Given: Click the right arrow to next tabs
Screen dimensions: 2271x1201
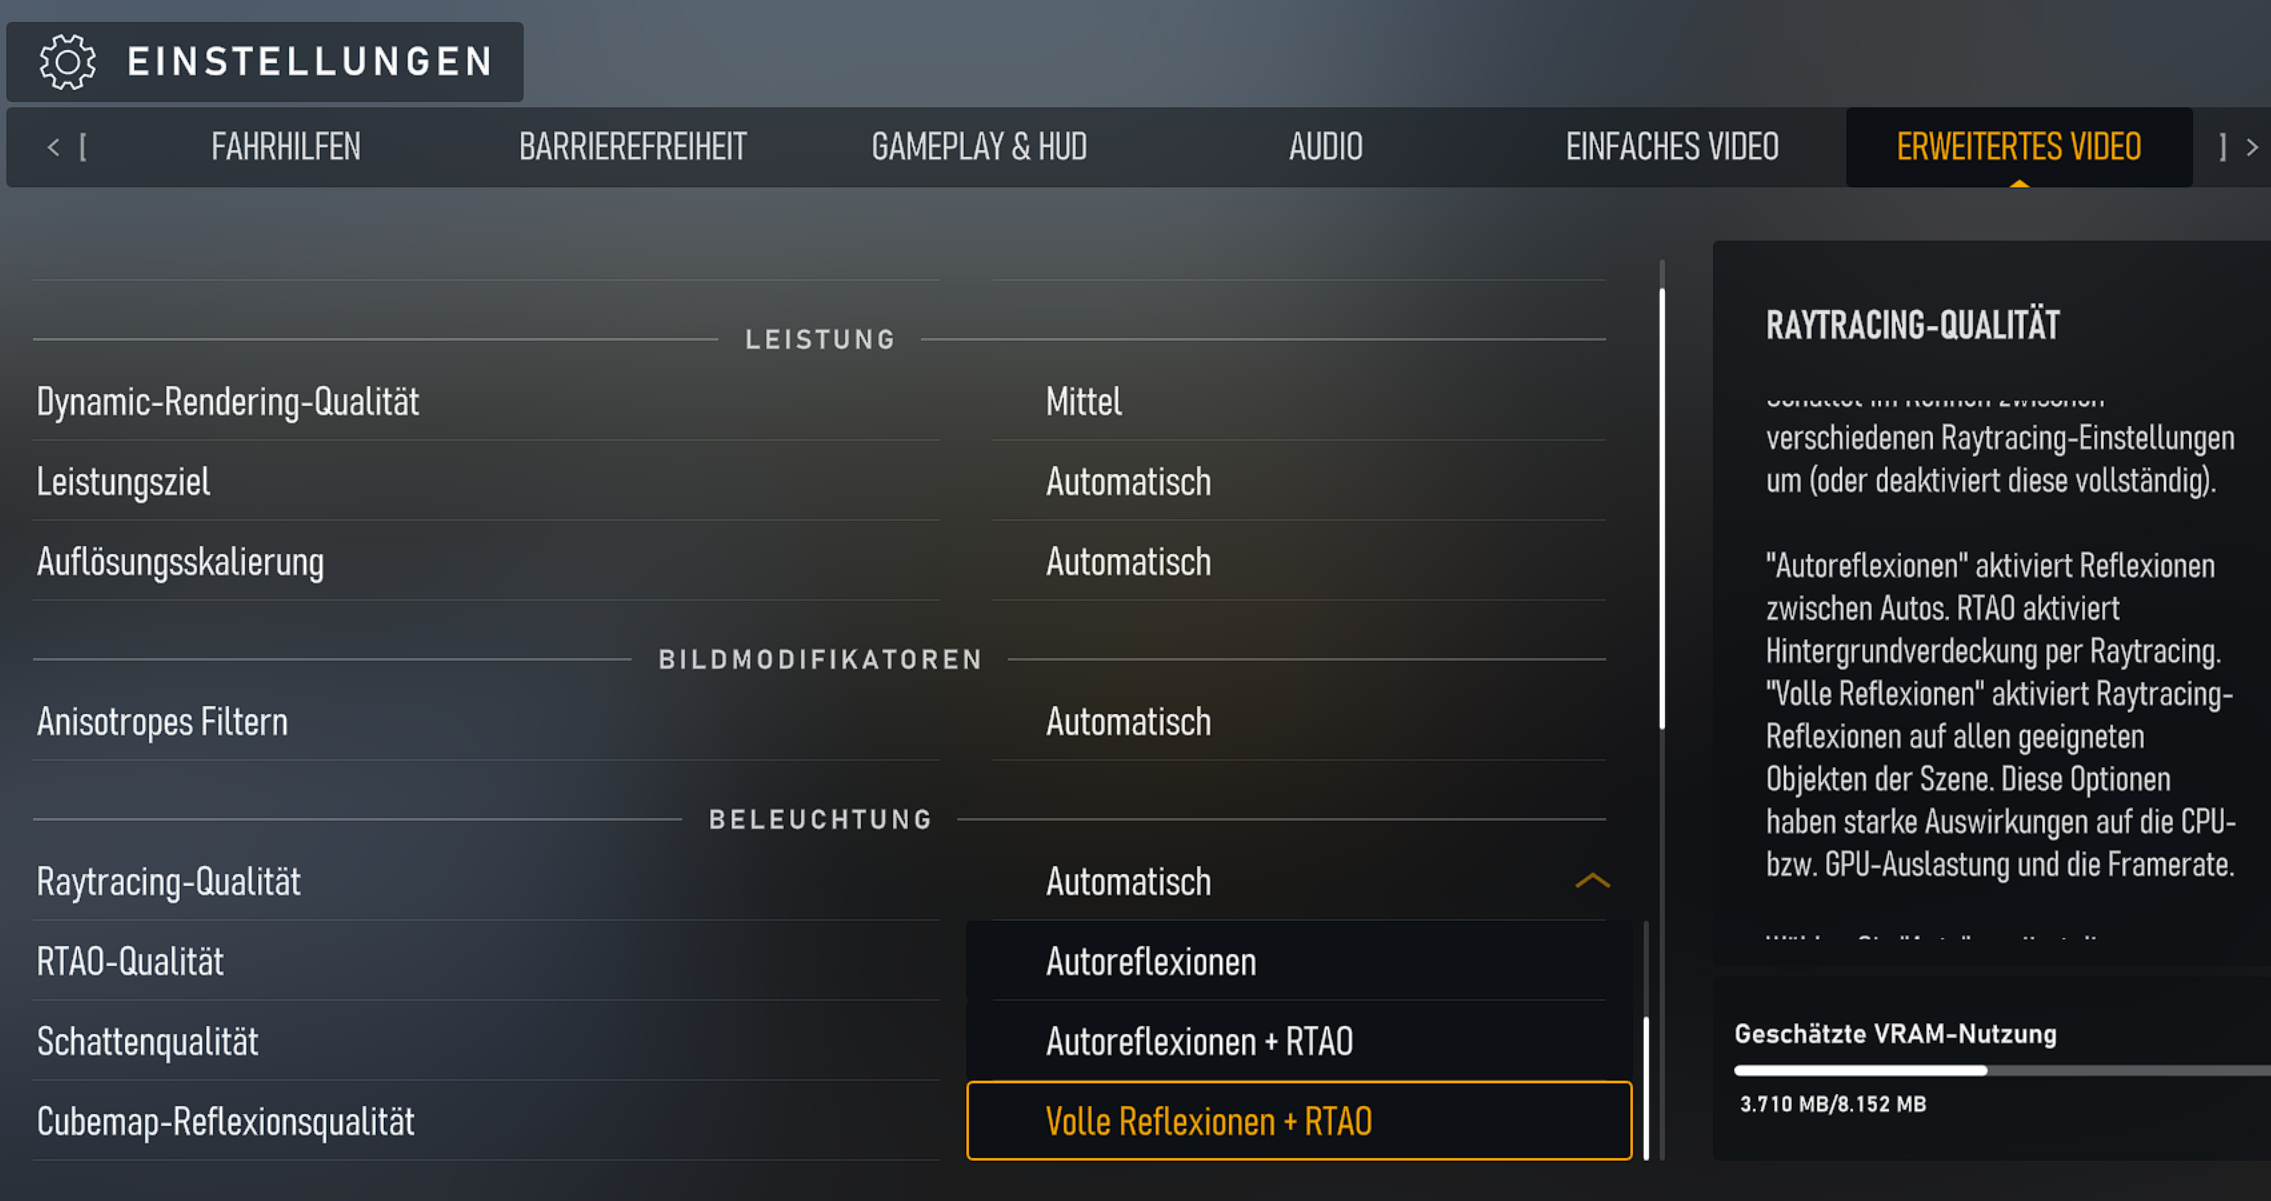Looking at the screenshot, I should pos(2252,148).
